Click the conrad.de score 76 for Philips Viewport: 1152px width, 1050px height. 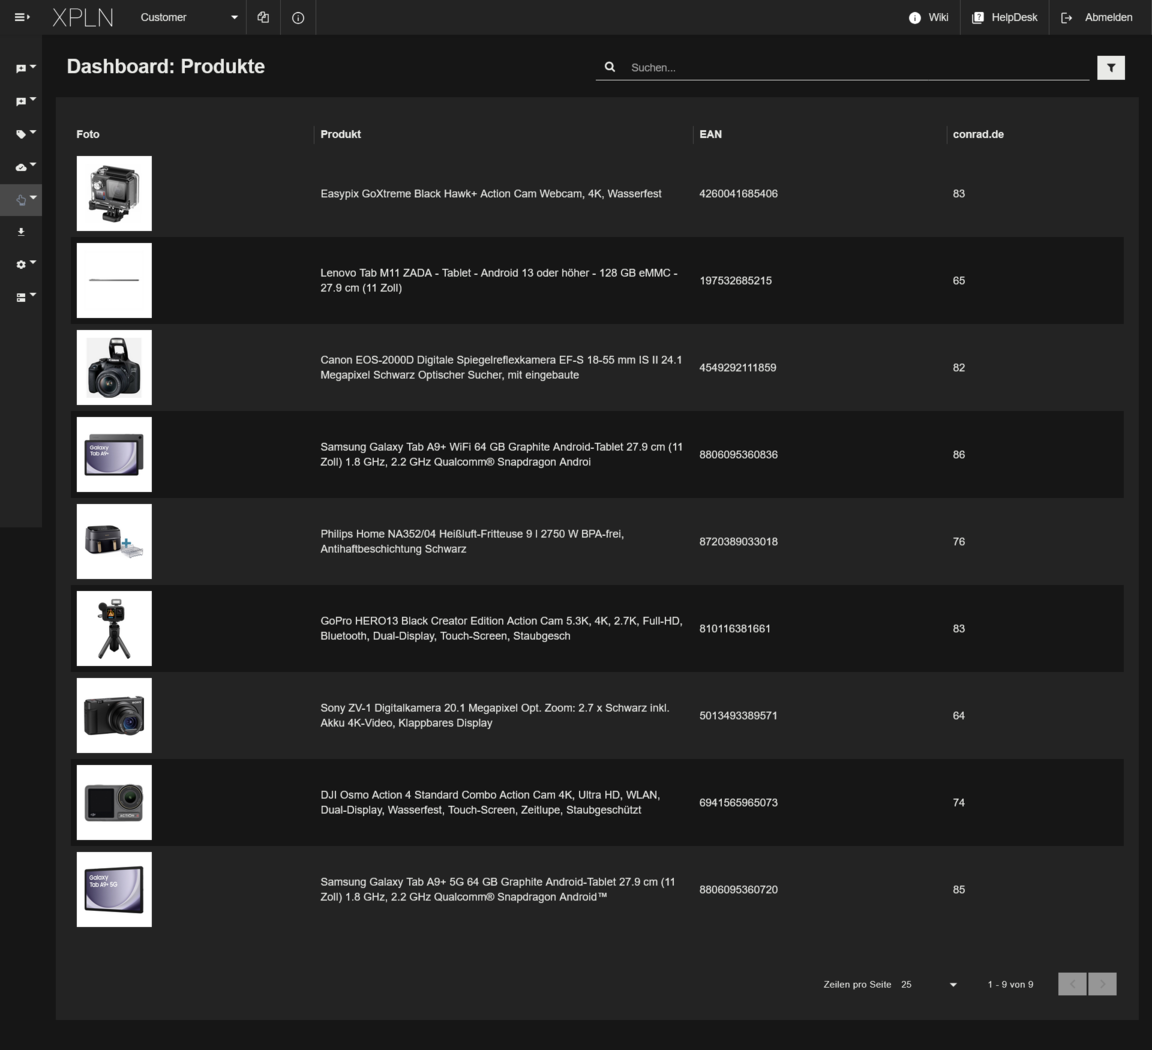pos(959,542)
